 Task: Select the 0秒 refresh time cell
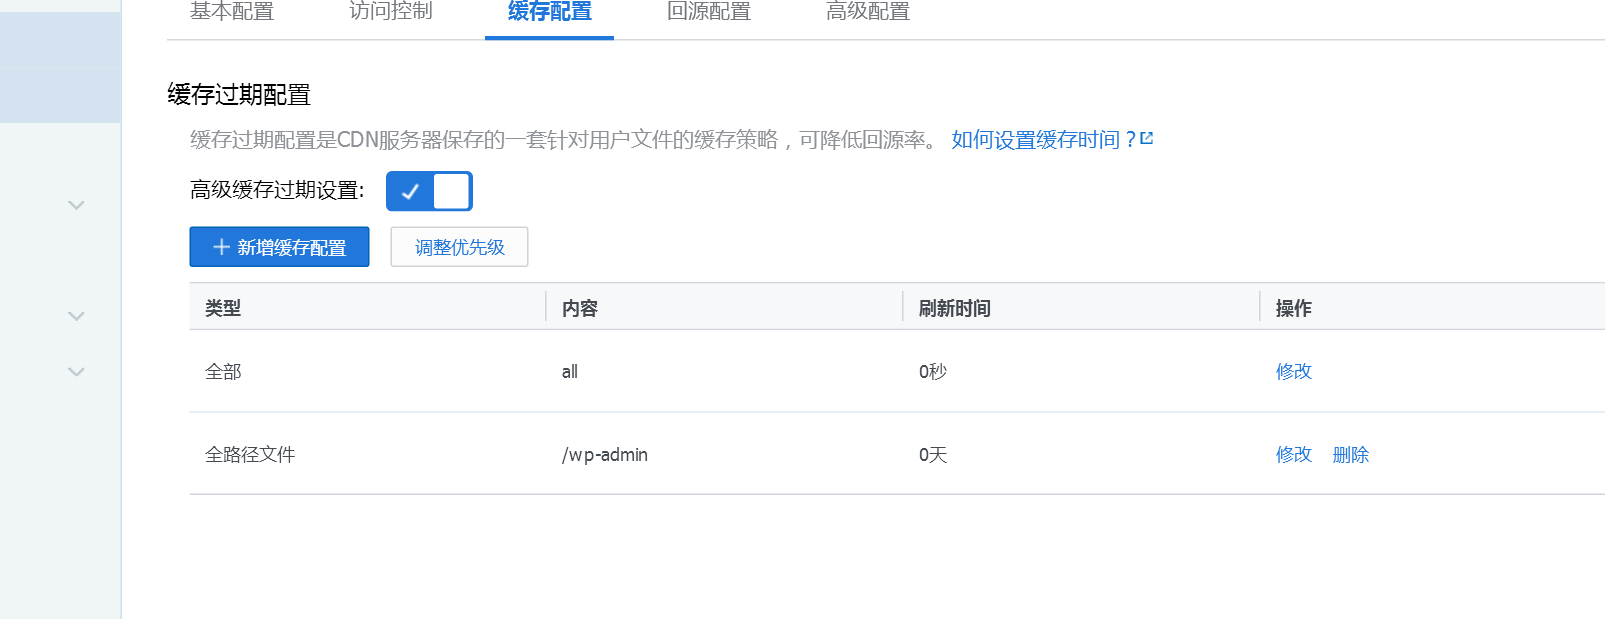pyautogui.click(x=933, y=371)
